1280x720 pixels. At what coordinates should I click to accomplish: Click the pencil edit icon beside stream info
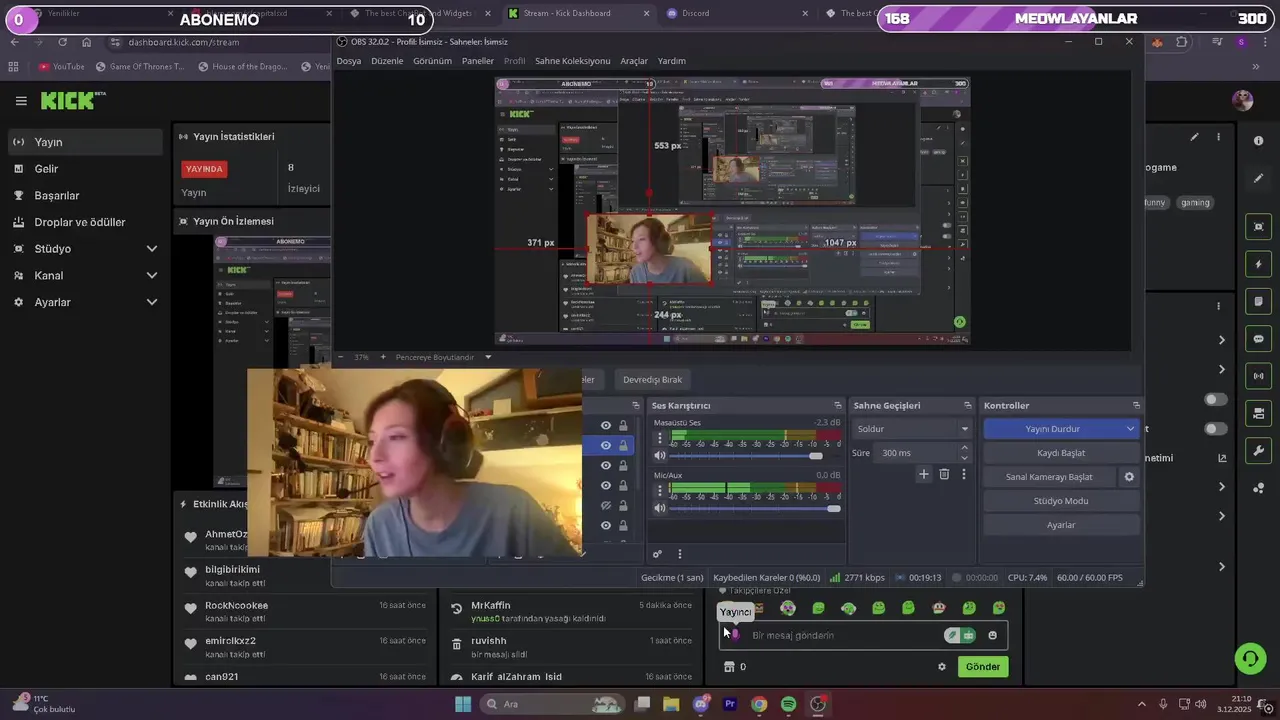coord(1194,137)
